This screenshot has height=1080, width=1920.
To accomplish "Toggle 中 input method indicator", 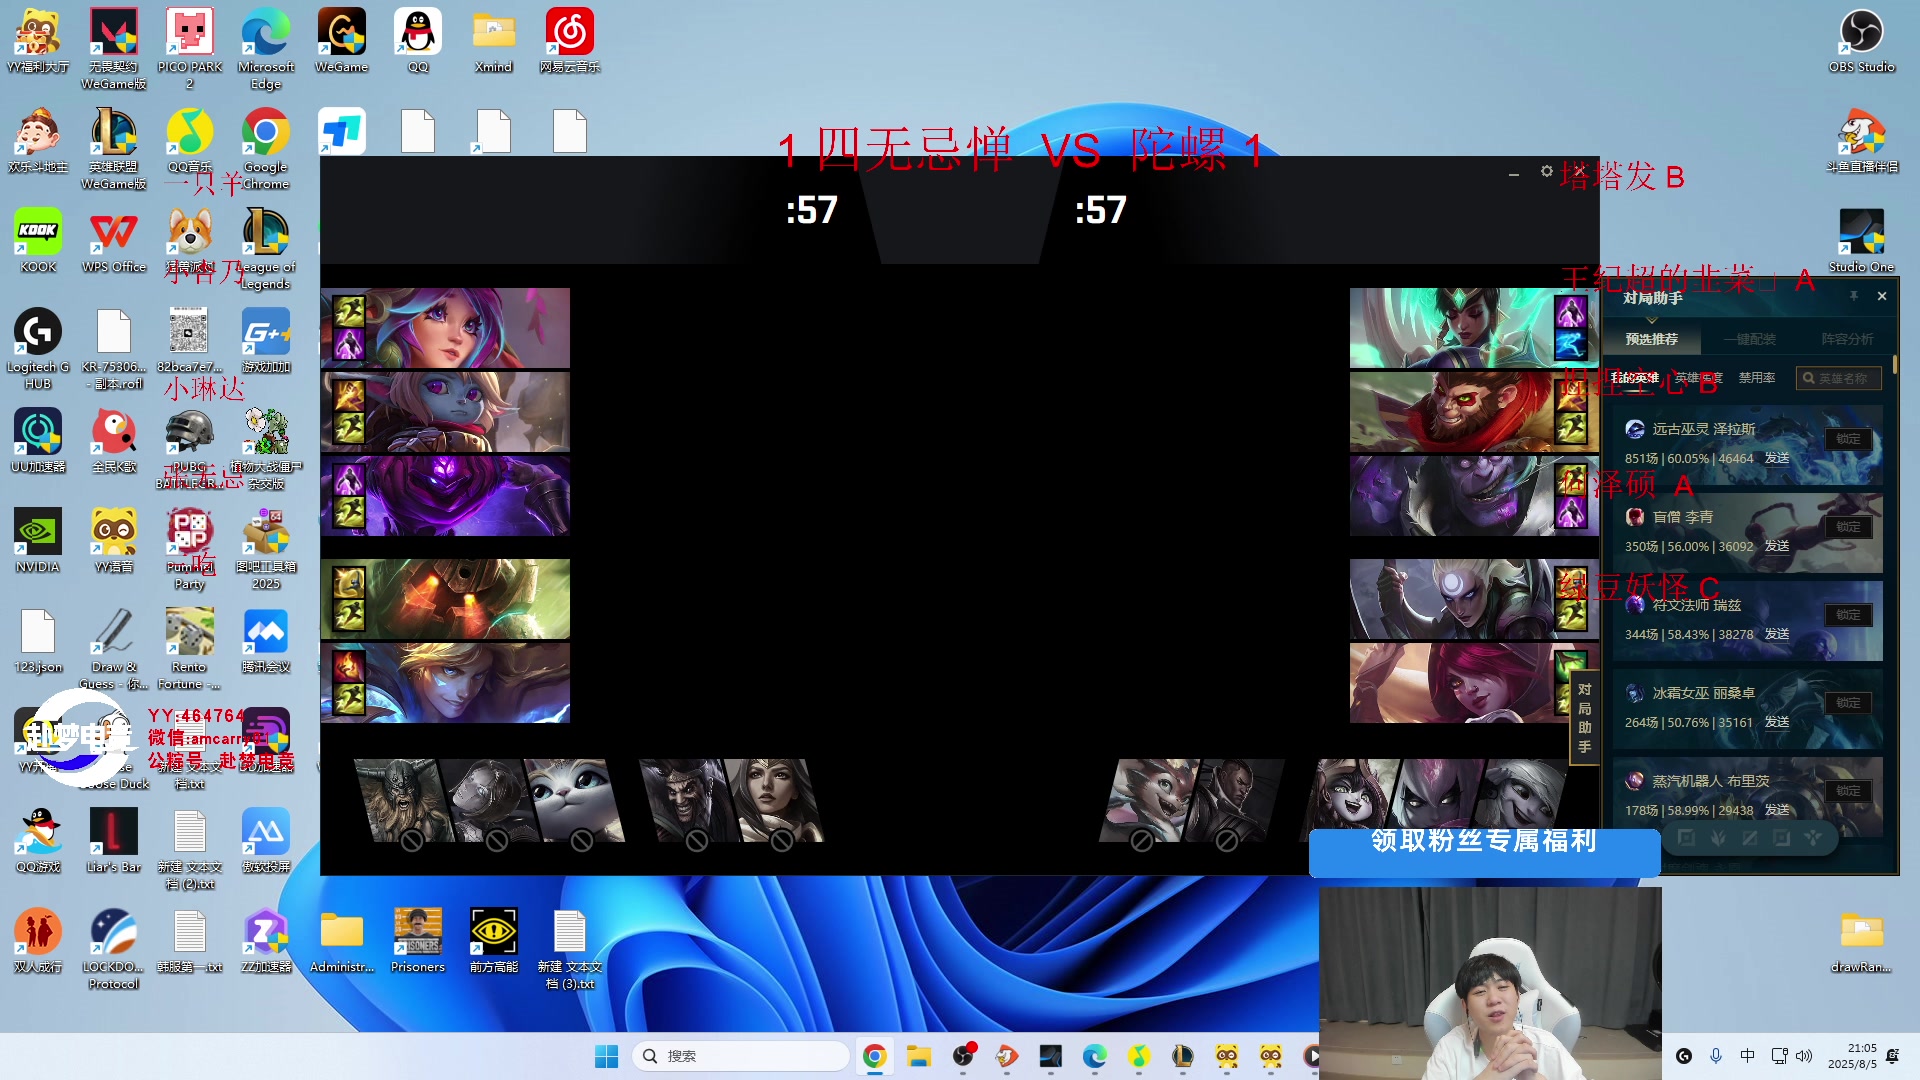I will (1747, 1056).
